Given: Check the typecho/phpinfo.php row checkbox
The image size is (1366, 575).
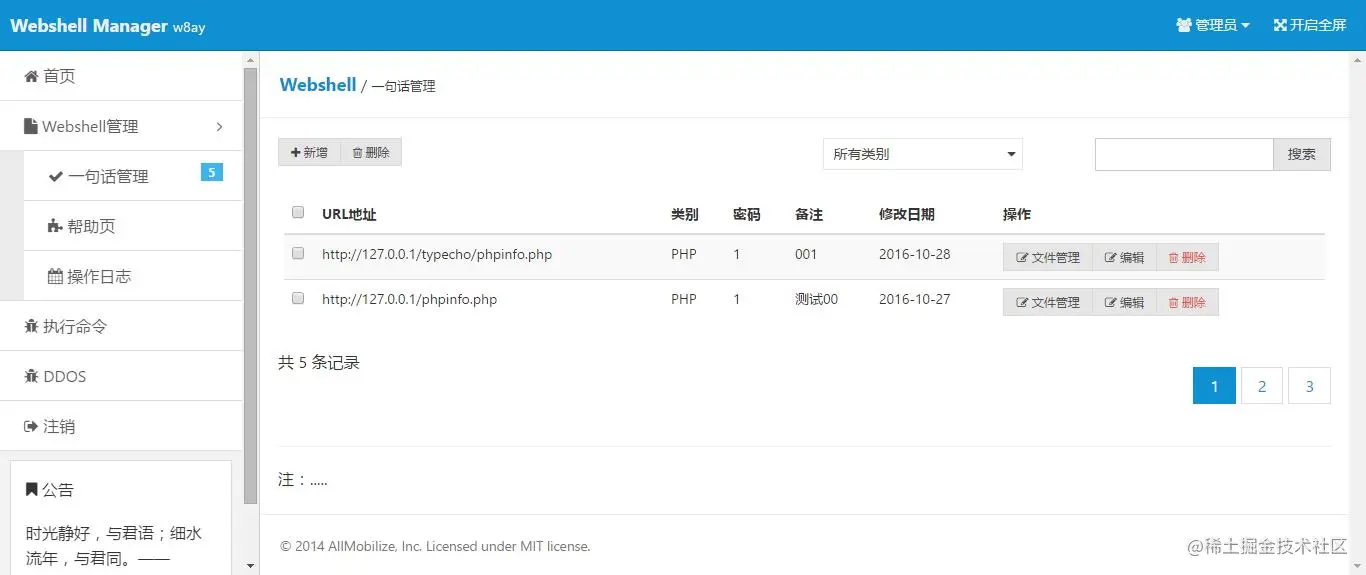Looking at the screenshot, I should (298, 253).
